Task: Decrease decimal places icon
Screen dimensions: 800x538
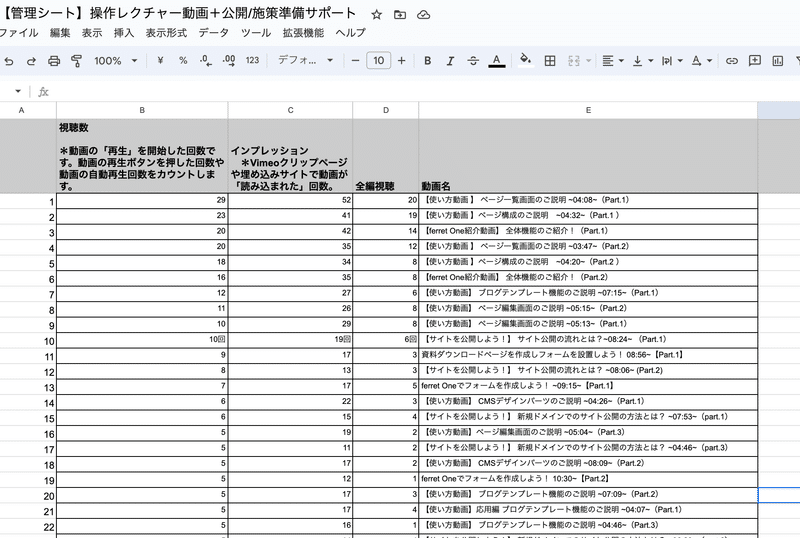Action: click(x=206, y=60)
